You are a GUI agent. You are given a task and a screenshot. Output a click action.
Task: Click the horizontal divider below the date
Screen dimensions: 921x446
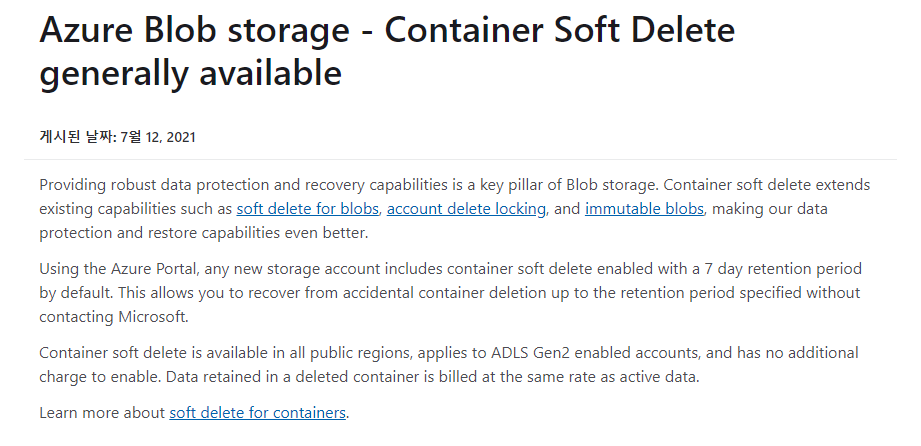click(460, 159)
